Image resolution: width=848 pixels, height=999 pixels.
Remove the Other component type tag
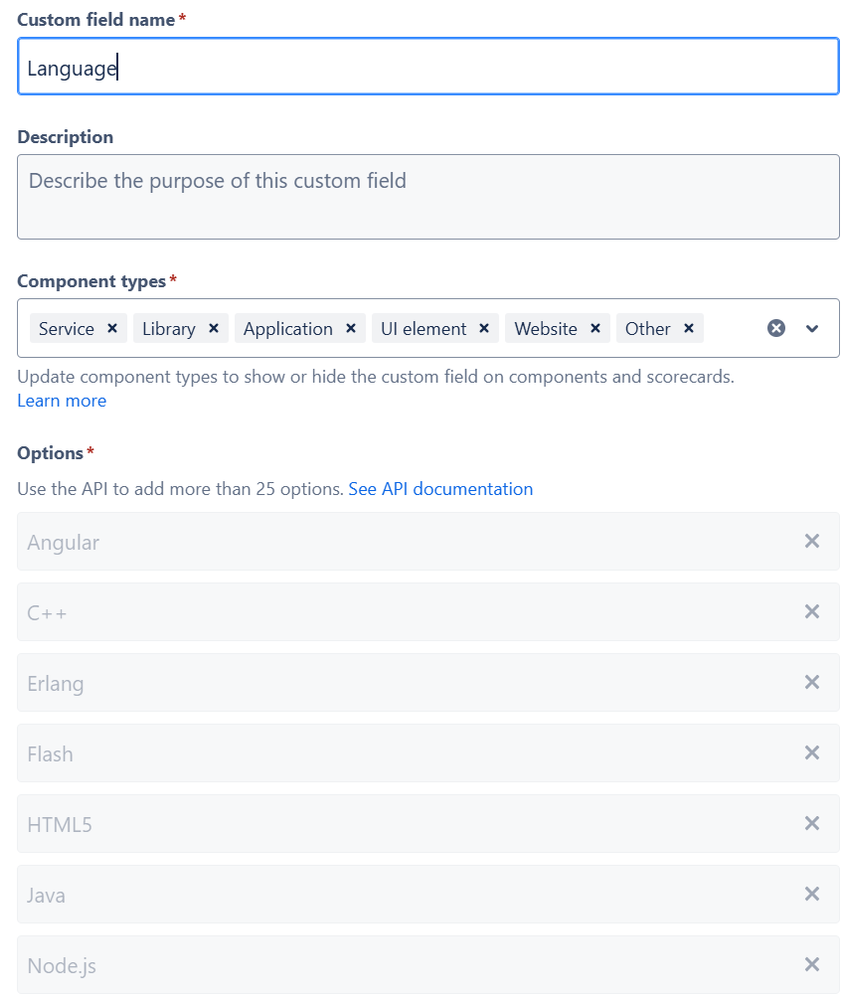[688, 328]
